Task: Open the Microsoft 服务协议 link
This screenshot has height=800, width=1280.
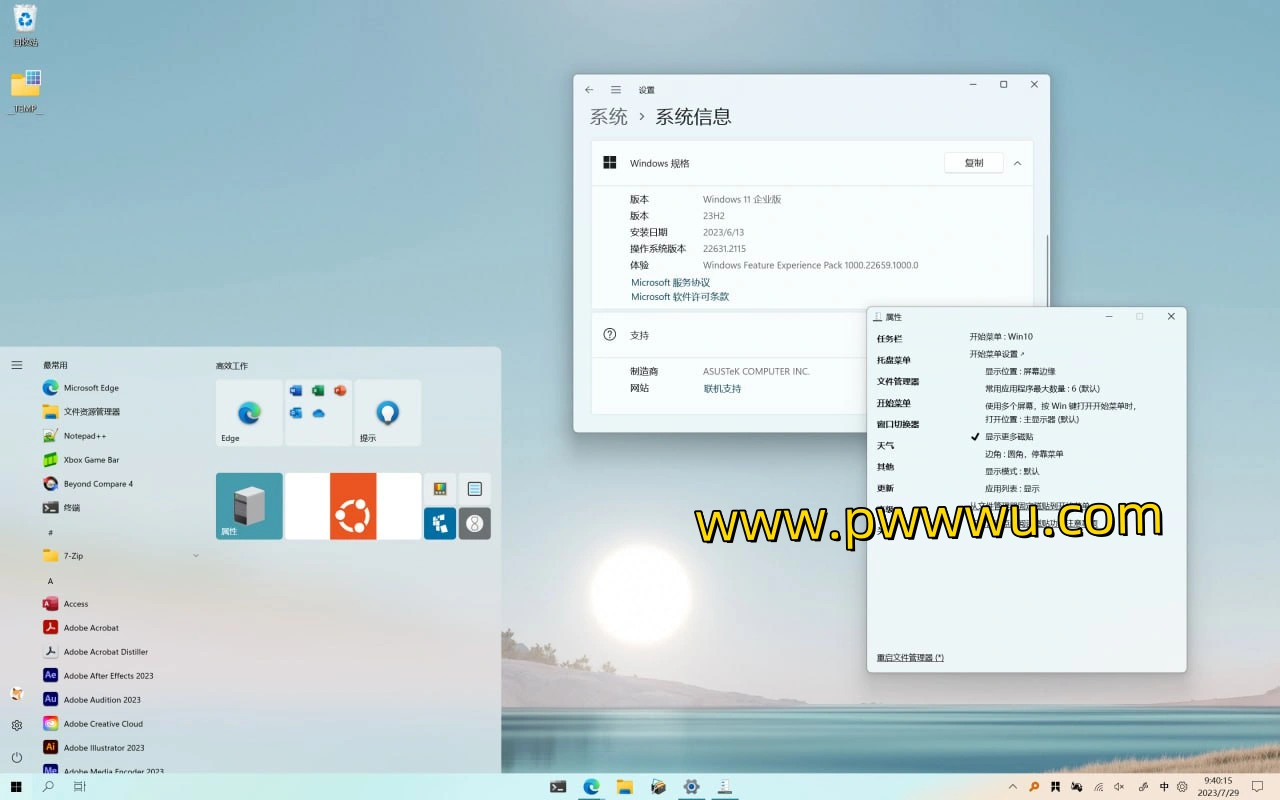Action: (670, 283)
